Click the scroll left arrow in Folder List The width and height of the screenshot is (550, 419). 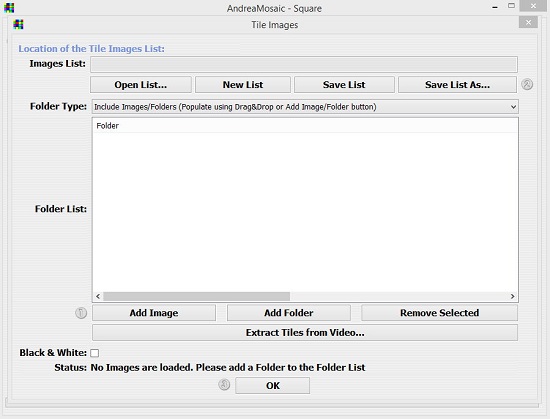pyautogui.click(x=98, y=296)
